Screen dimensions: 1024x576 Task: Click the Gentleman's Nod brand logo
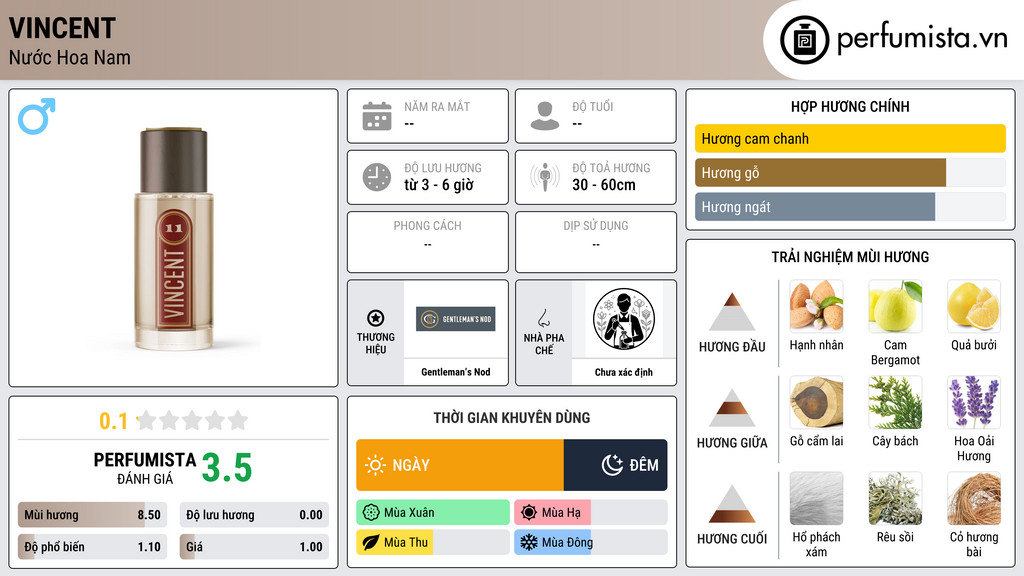click(x=456, y=319)
